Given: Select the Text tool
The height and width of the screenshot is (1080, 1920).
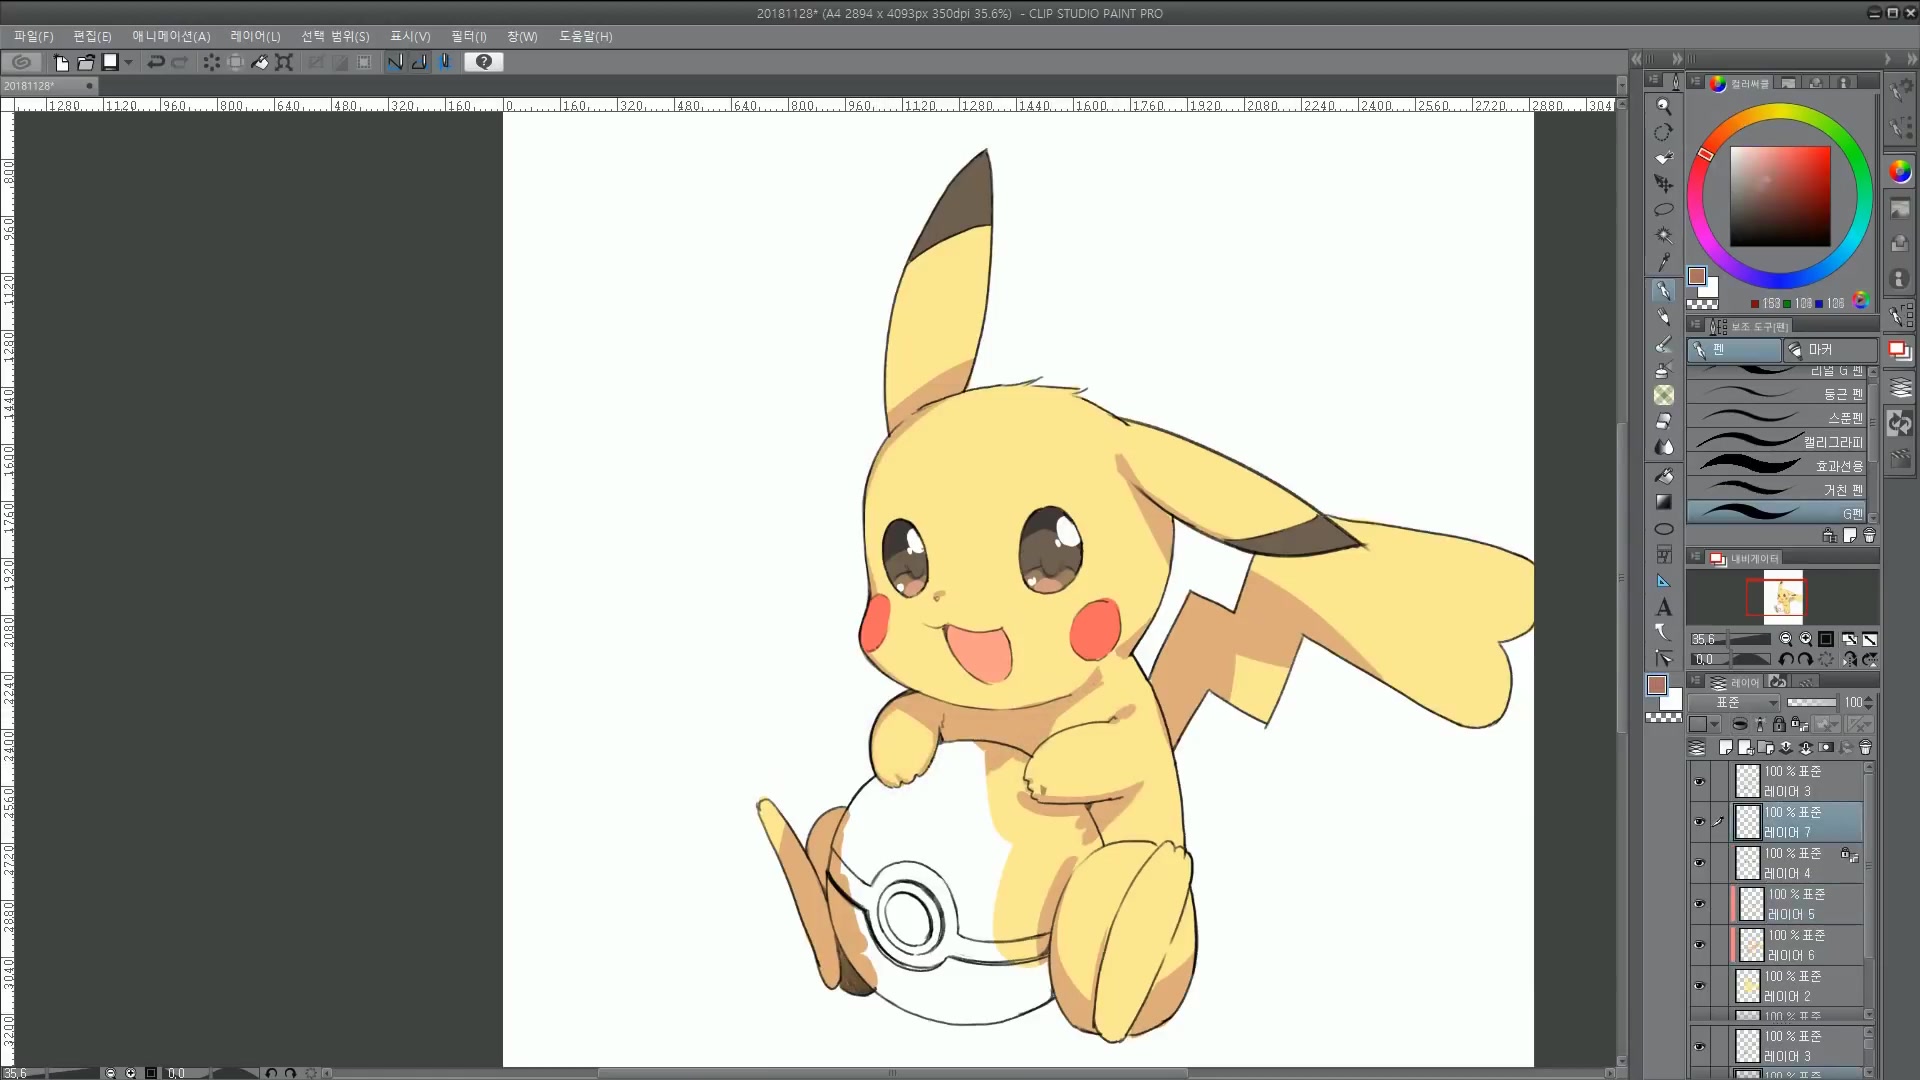Looking at the screenshot, I should pos(1663,607).
